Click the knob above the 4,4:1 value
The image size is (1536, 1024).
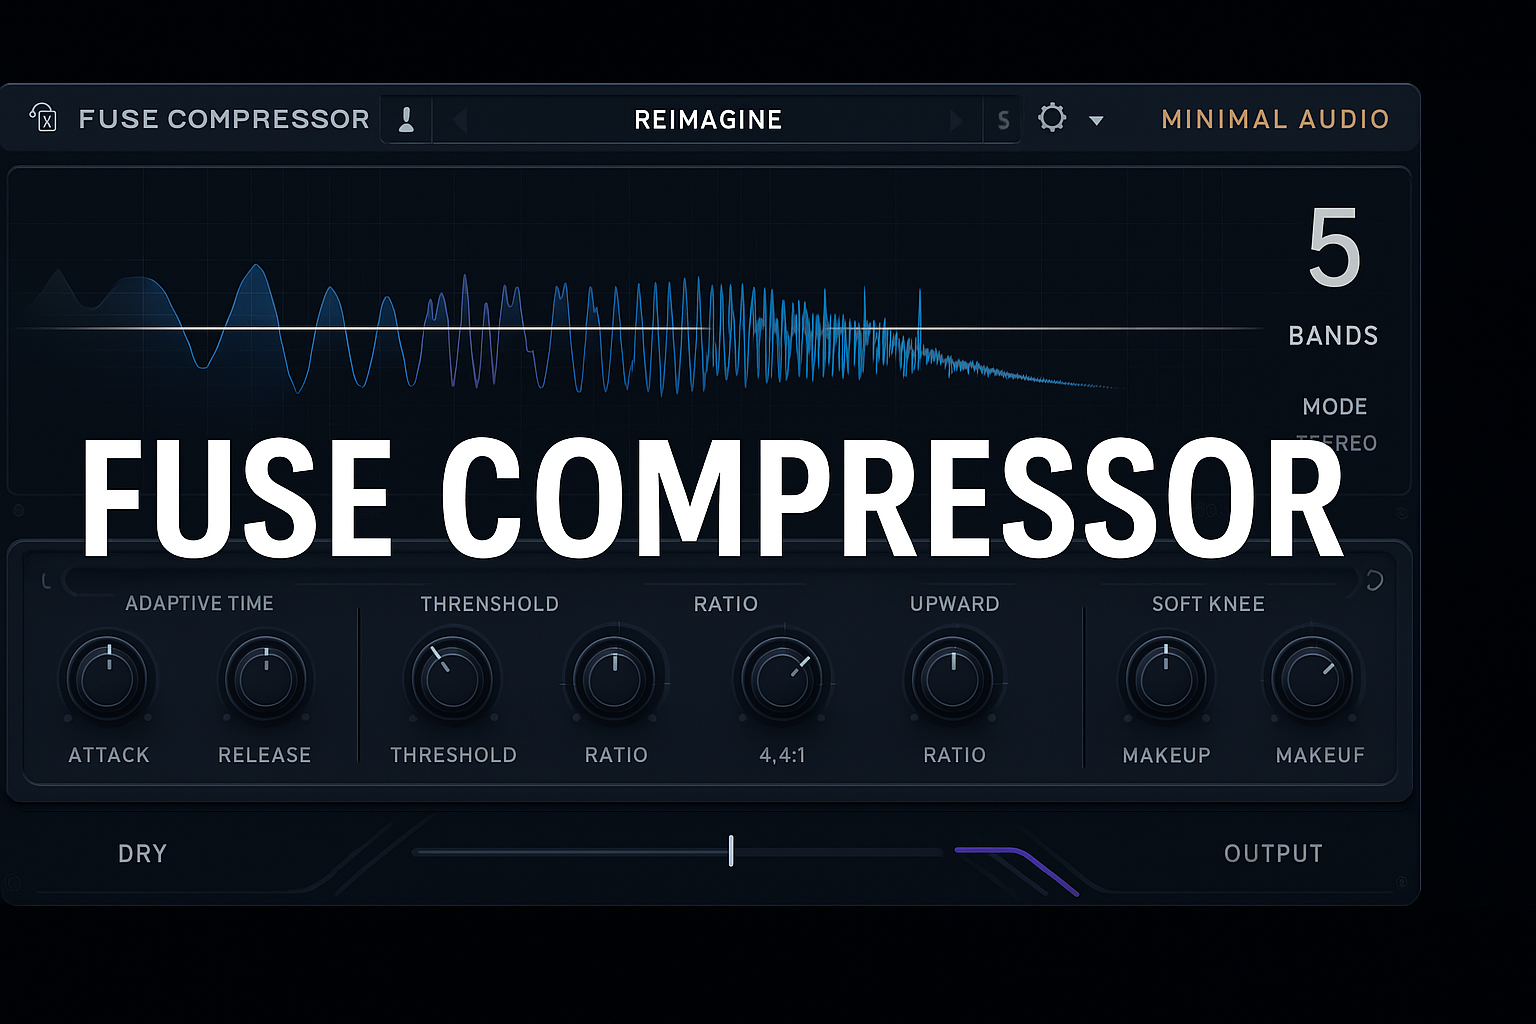782,680
